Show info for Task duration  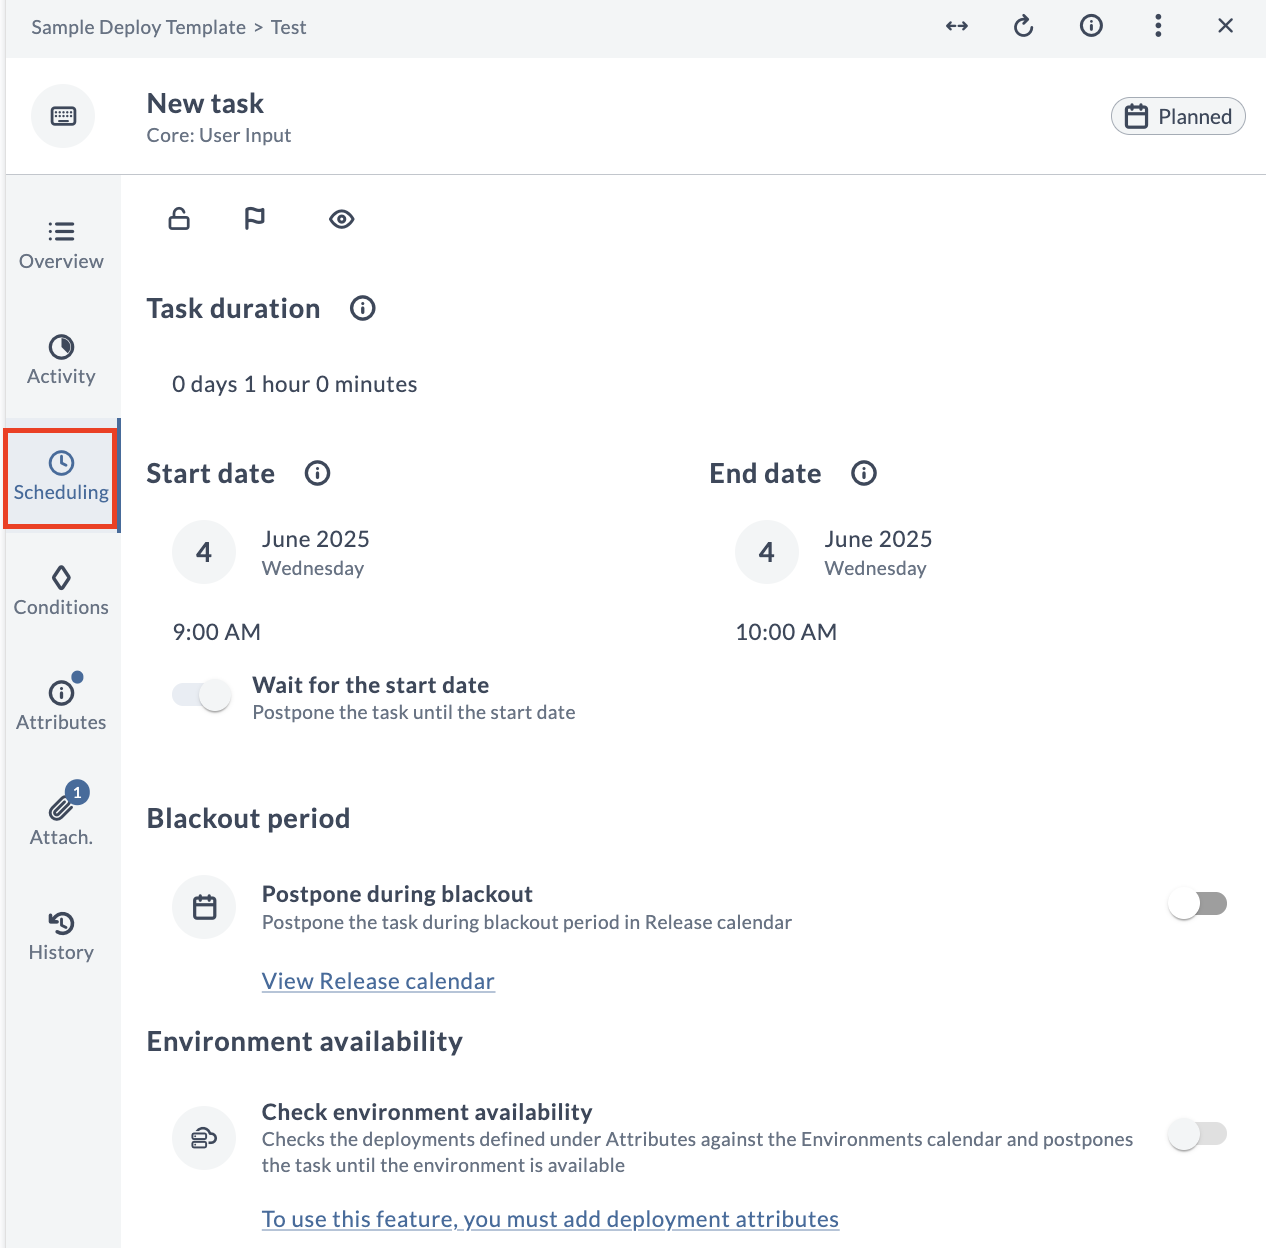coord(363,308)
